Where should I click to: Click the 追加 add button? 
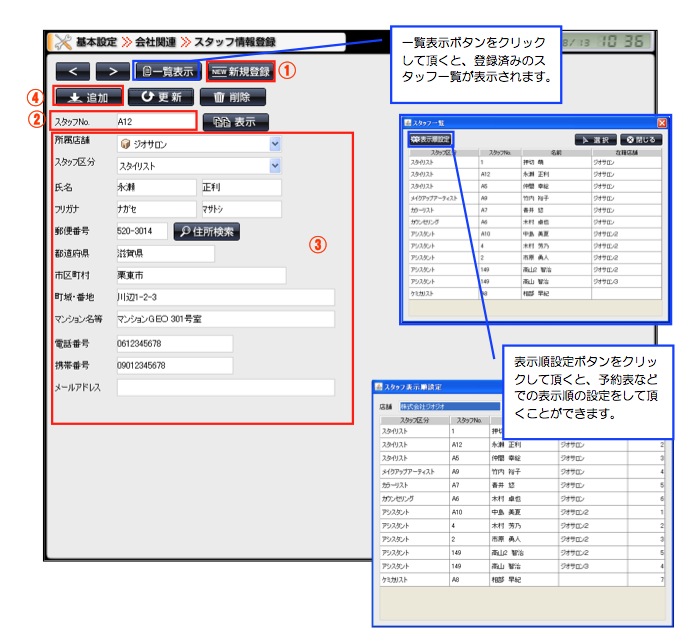[x=88, y=97]
